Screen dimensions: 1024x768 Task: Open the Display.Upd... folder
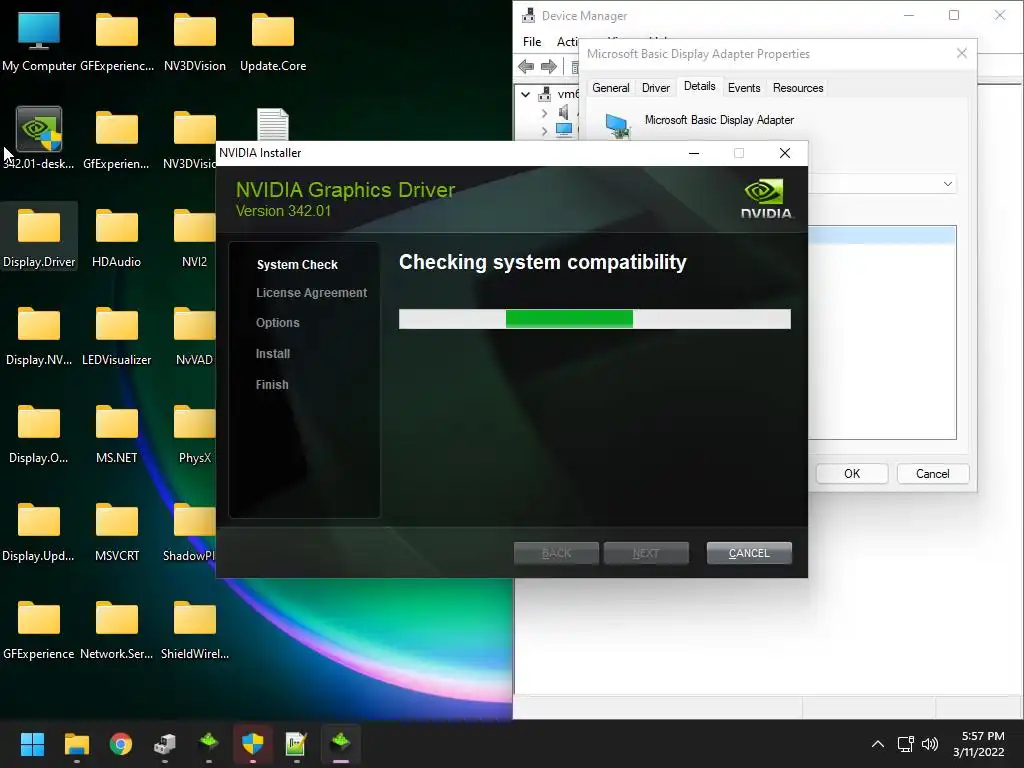tap(39, 530)
